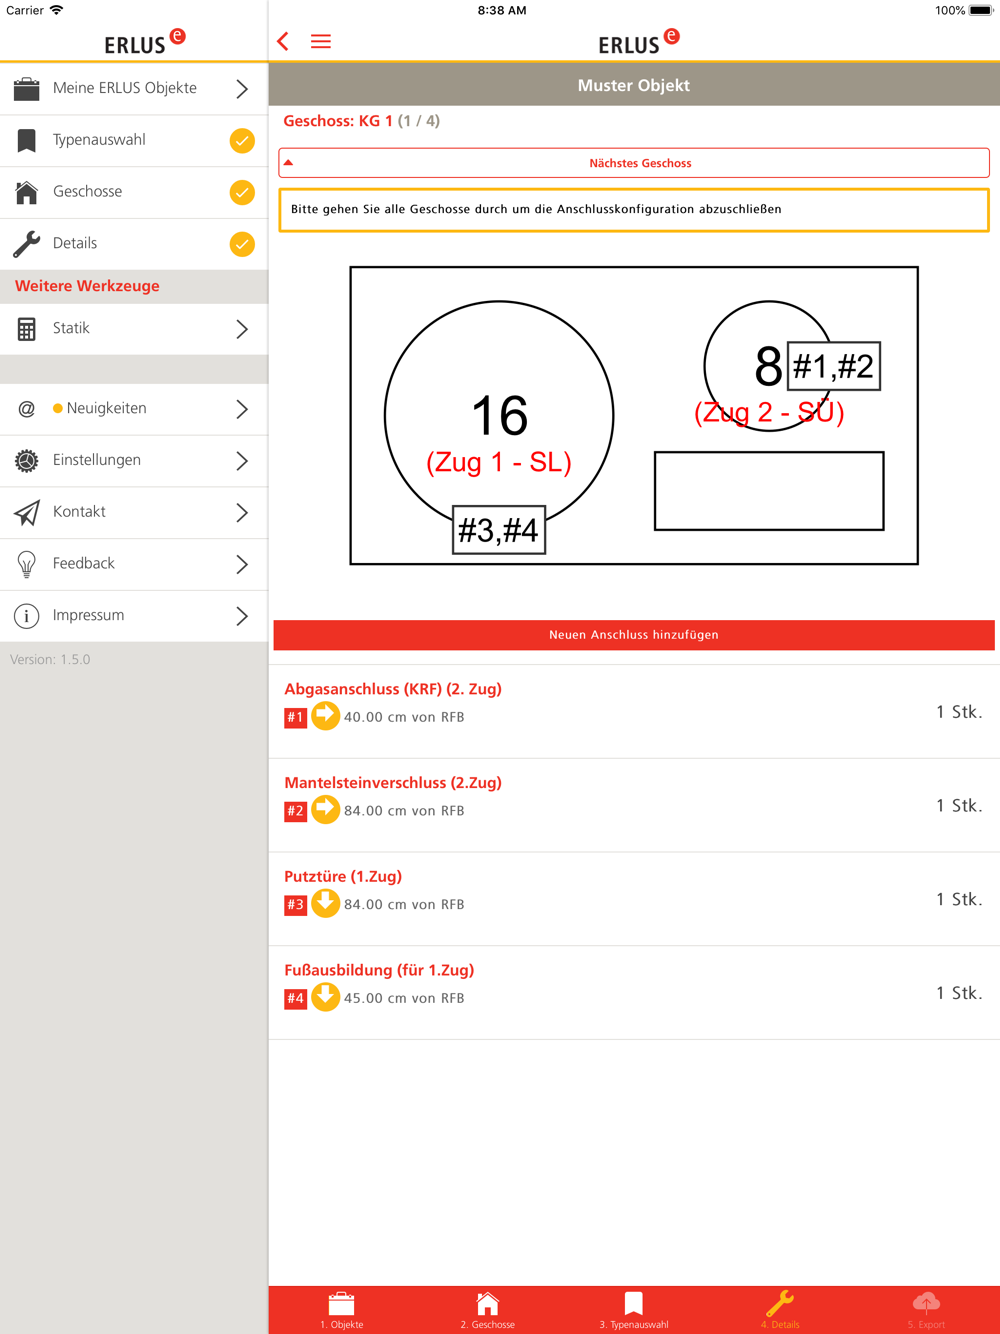The width and height of the screenshot is (1000, 1334).
Task: Open Einstellungen via its chevron
Action: (242, 461)
